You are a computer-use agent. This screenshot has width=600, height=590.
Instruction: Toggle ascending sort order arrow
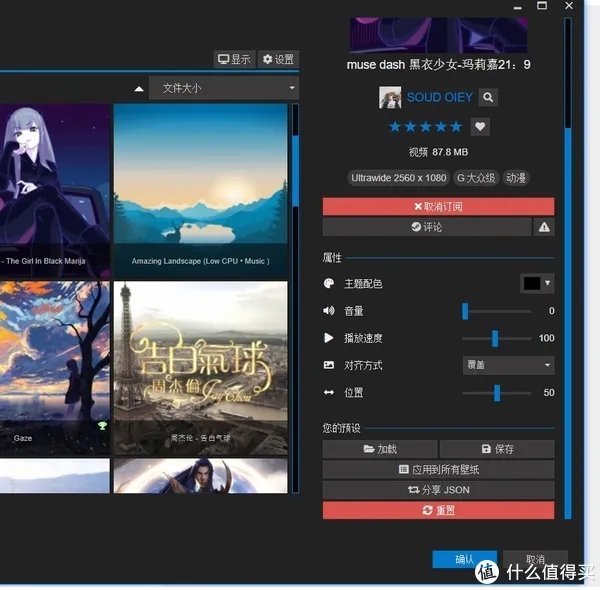point(139,89)
